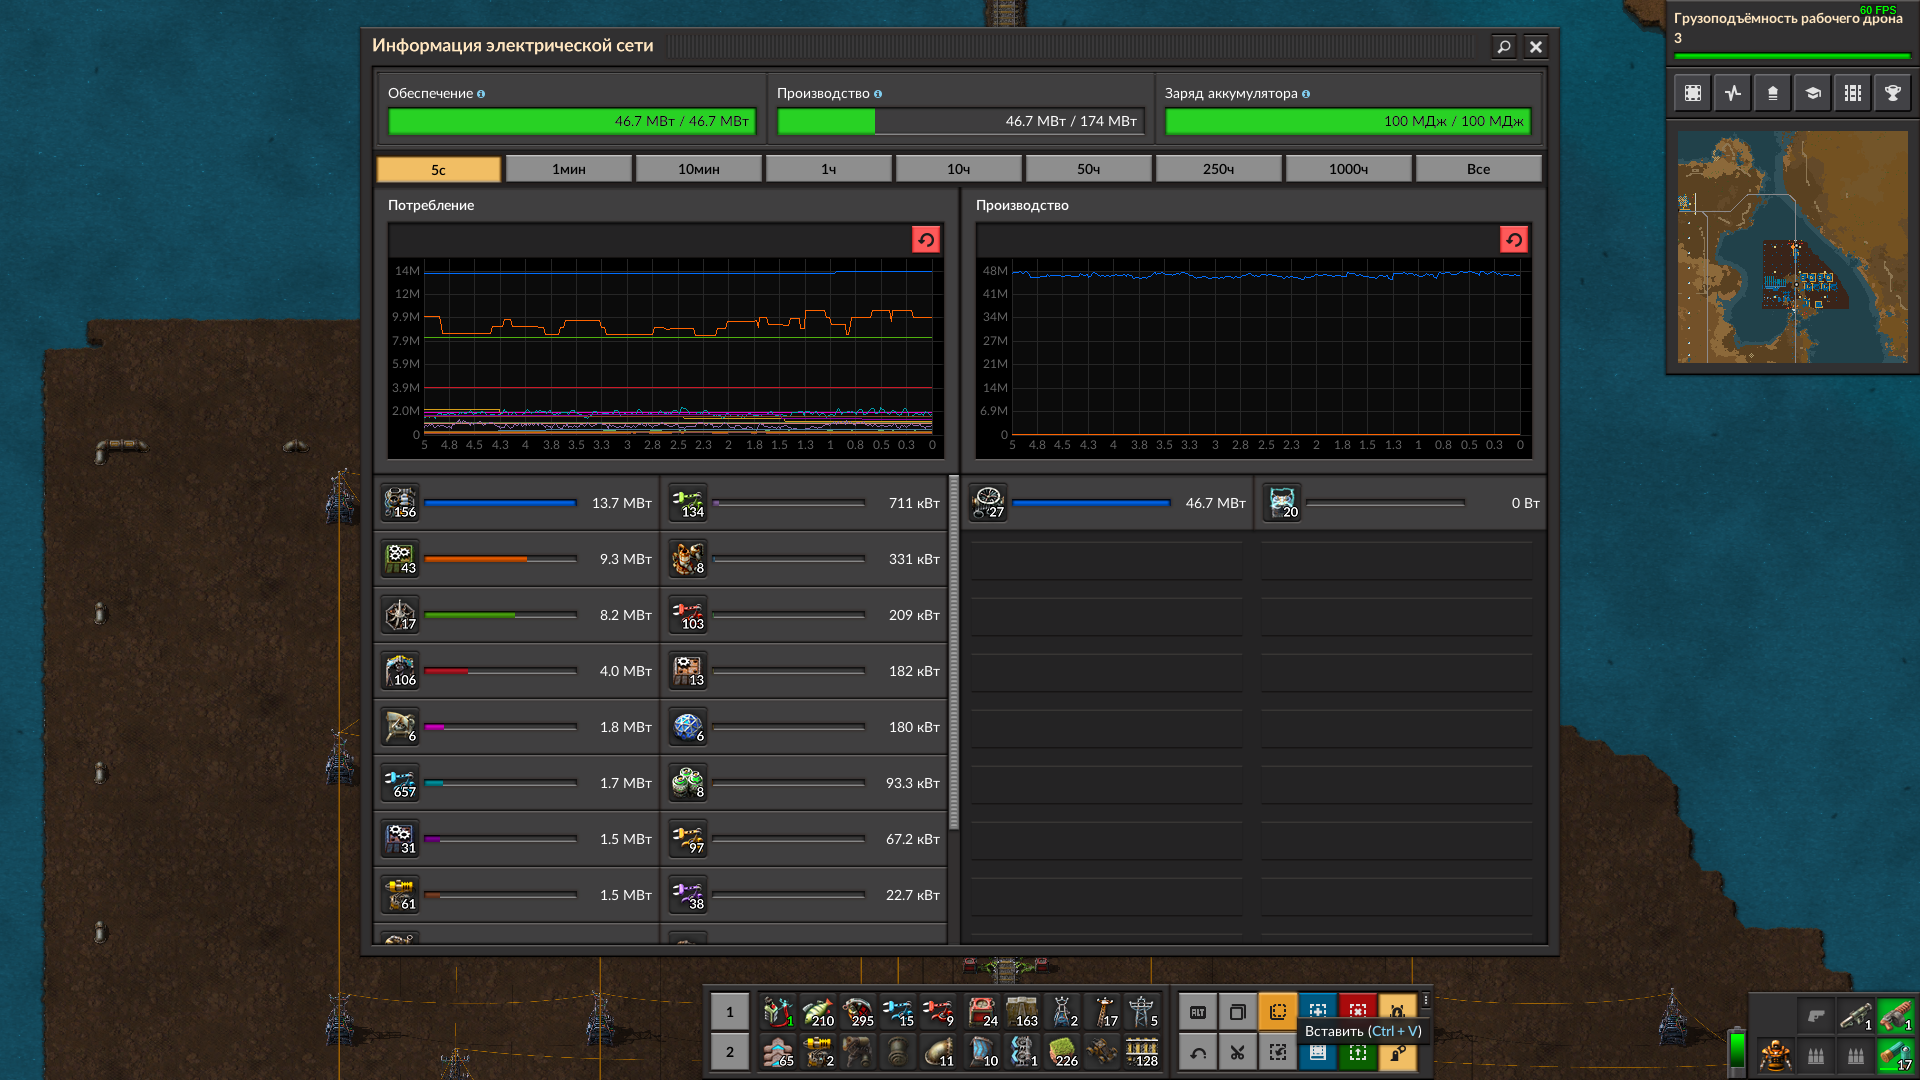This screenshot has width=1920, height=1080.
Task: Click the search magnifier in the network window header
Action: 1504,46
